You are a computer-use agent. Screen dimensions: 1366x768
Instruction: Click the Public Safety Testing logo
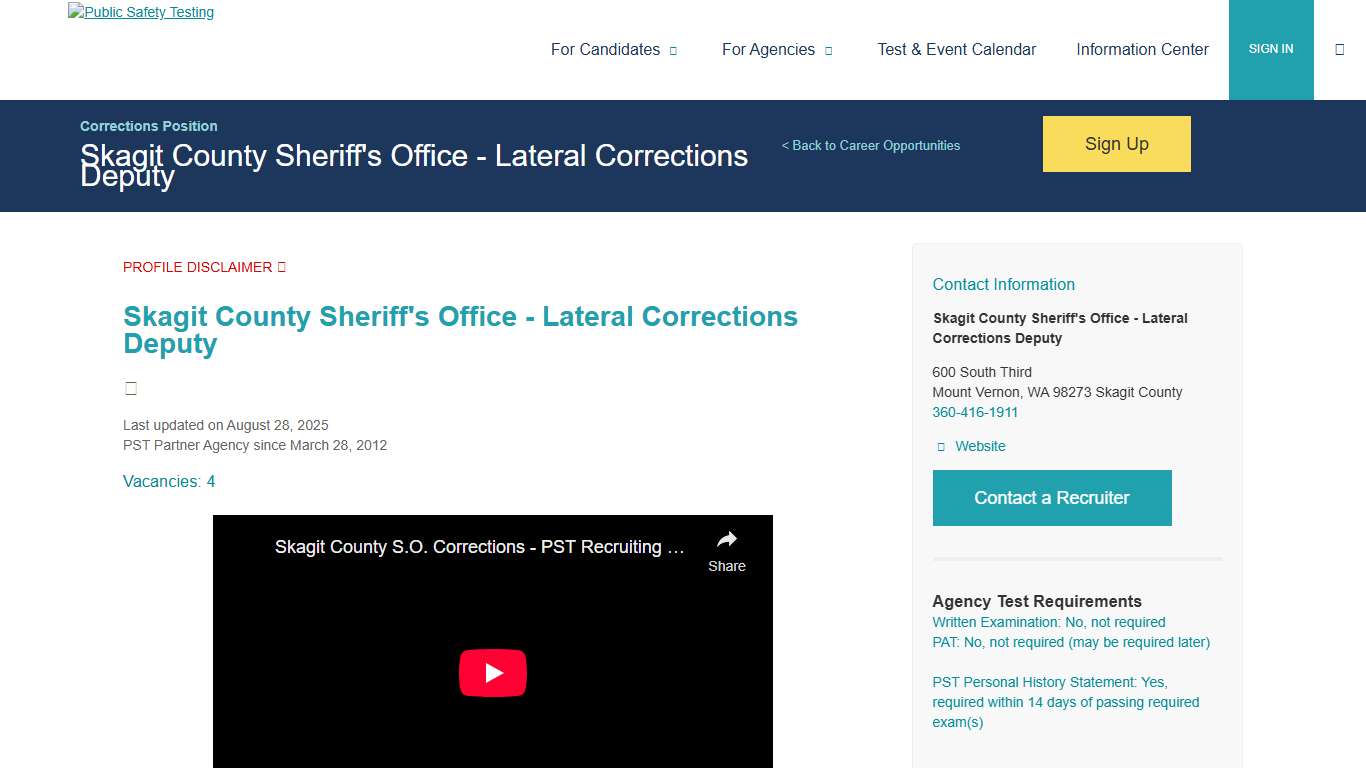point(140,12)
